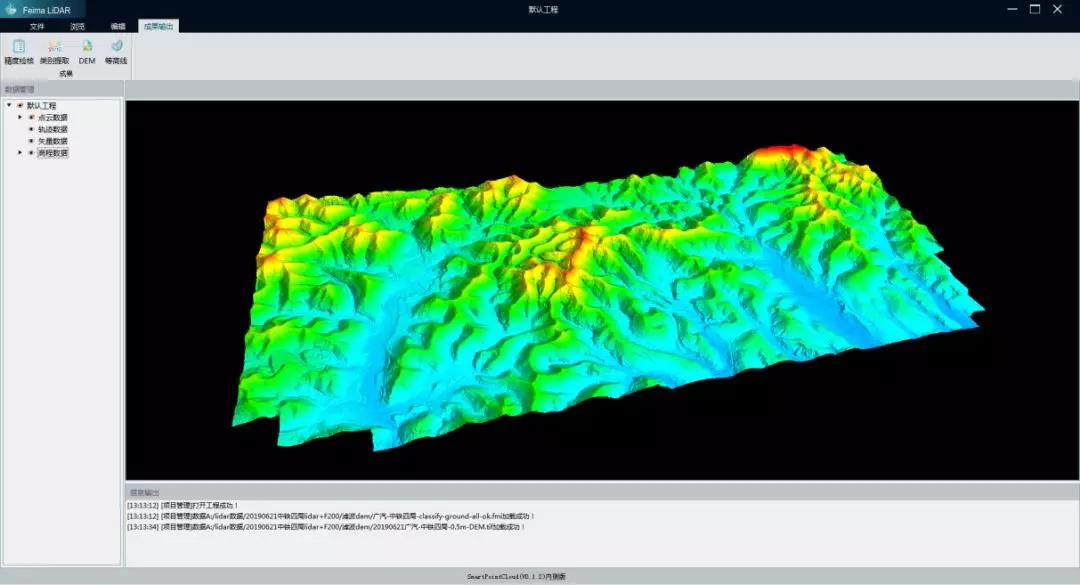The width and height of the screenshot is (1080, 585).
Task: Select the 成果输出 ribbon tab
Action: click(x=158, y=26)
